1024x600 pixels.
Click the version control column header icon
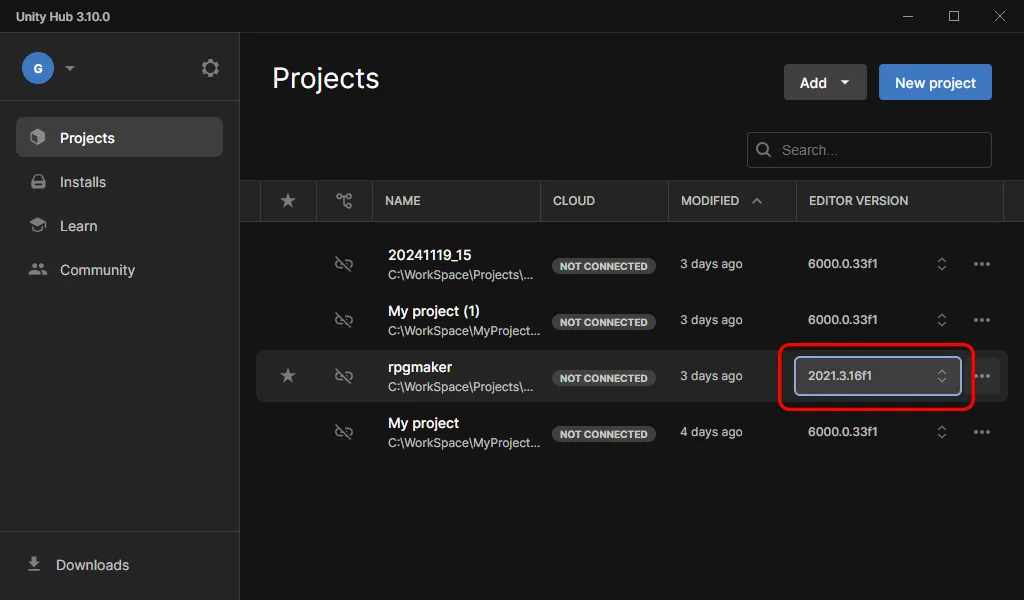344,201
